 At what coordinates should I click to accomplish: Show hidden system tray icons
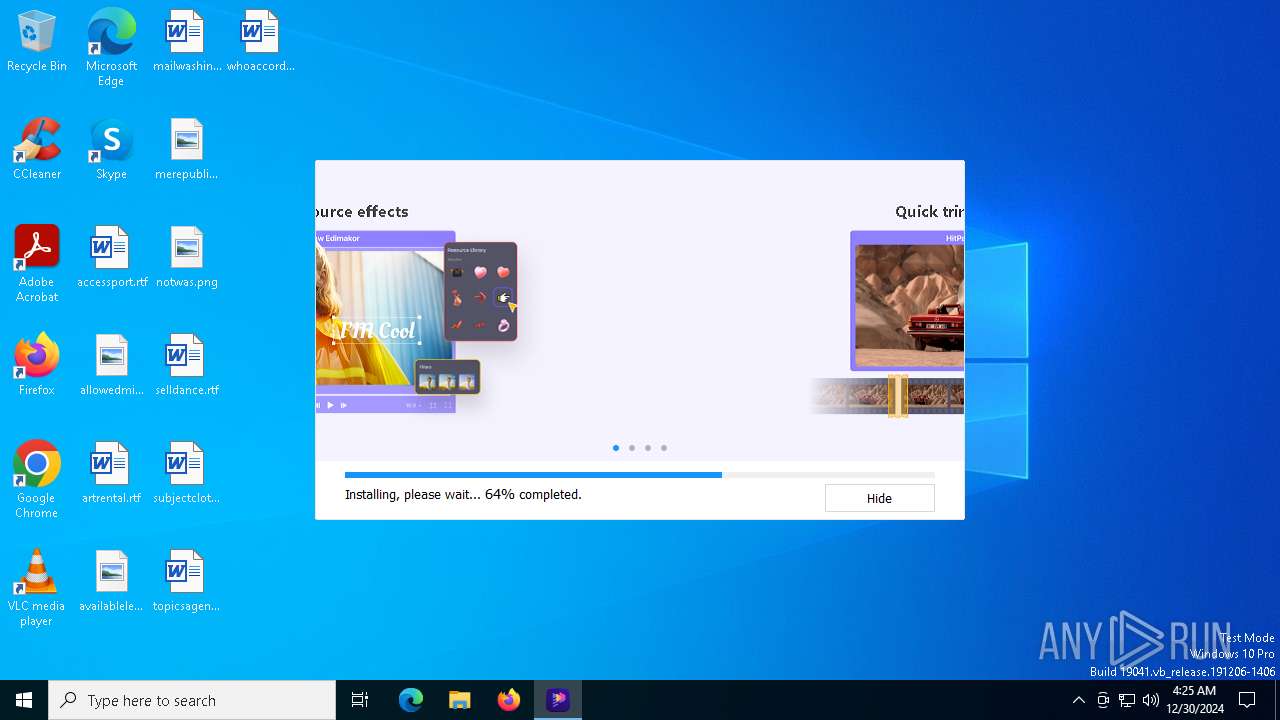coord(1078,700)
